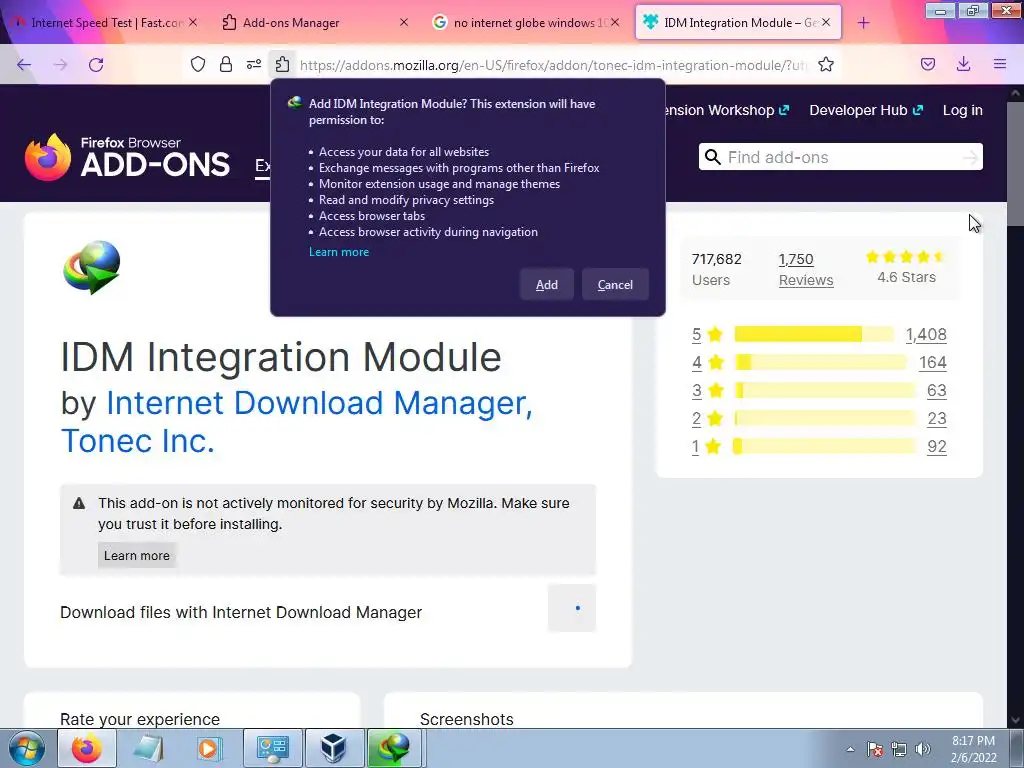
Task: Open the Internet Download Manager, Tonec Inc. author link
Action: pos(296,422)
